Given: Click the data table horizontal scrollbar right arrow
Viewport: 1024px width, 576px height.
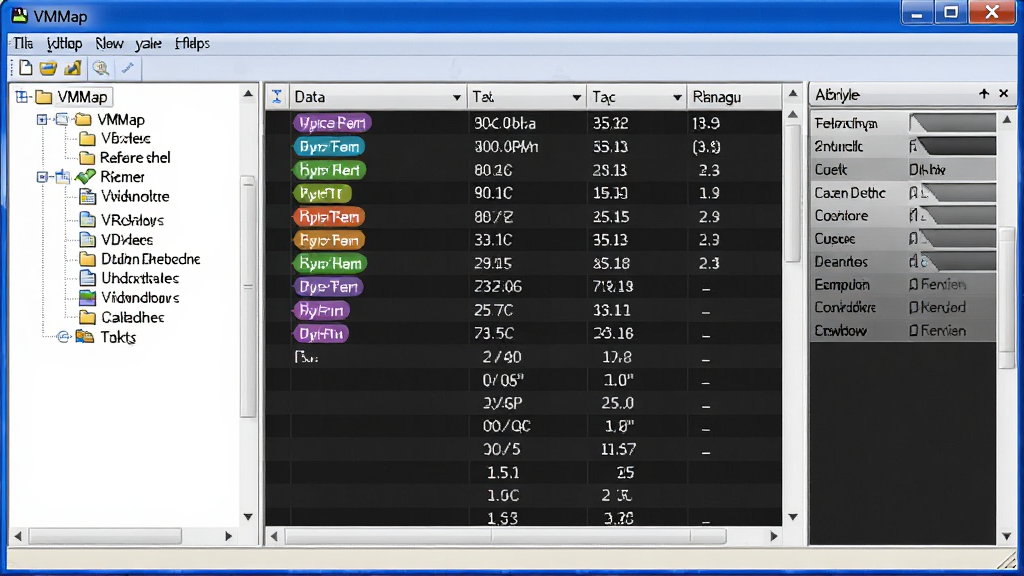Looking at the screenshot, I should pyautogui.click(x=774, y=536).
